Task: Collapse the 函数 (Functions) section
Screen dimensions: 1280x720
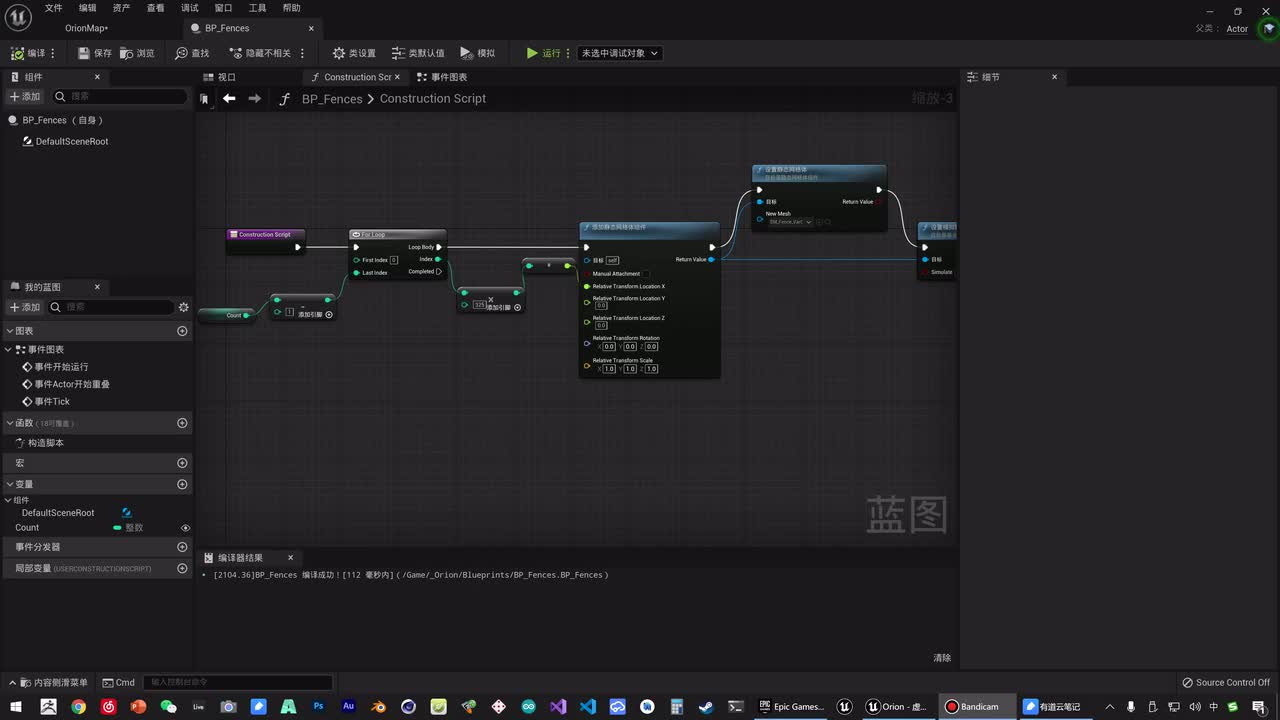Action: pos(10,423)
